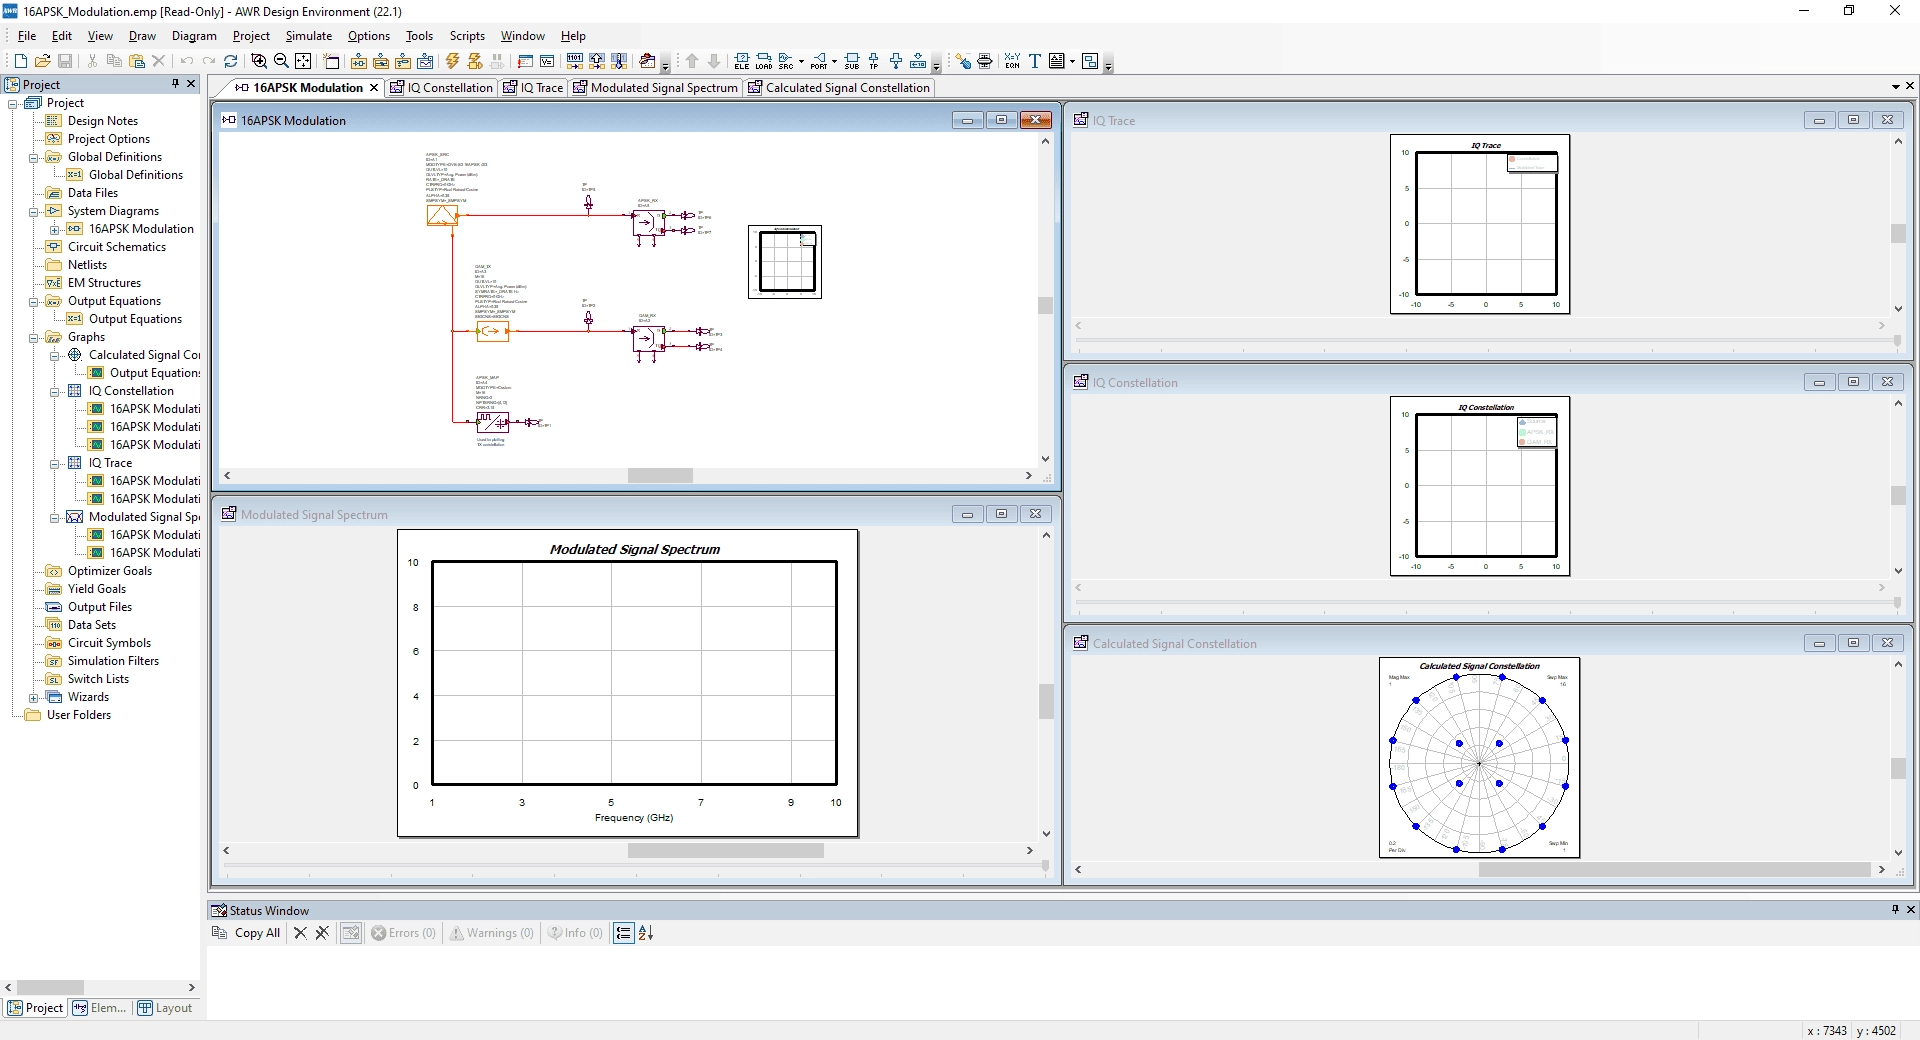Viewport: 1920px width, 1040px height.
Task: Toggle the grouped list view in Status Window
Action: coord(624,933)
